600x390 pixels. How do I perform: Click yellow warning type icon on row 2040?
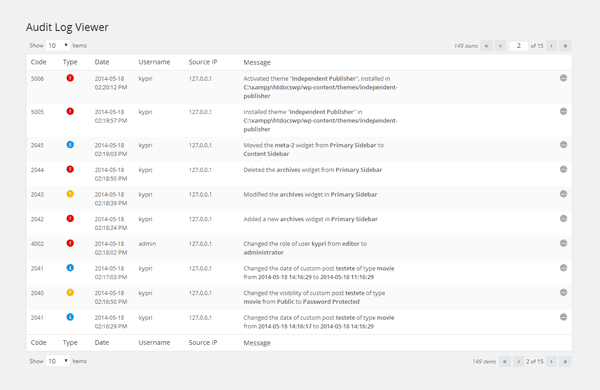pyautogui.click(x=70, y=292)
